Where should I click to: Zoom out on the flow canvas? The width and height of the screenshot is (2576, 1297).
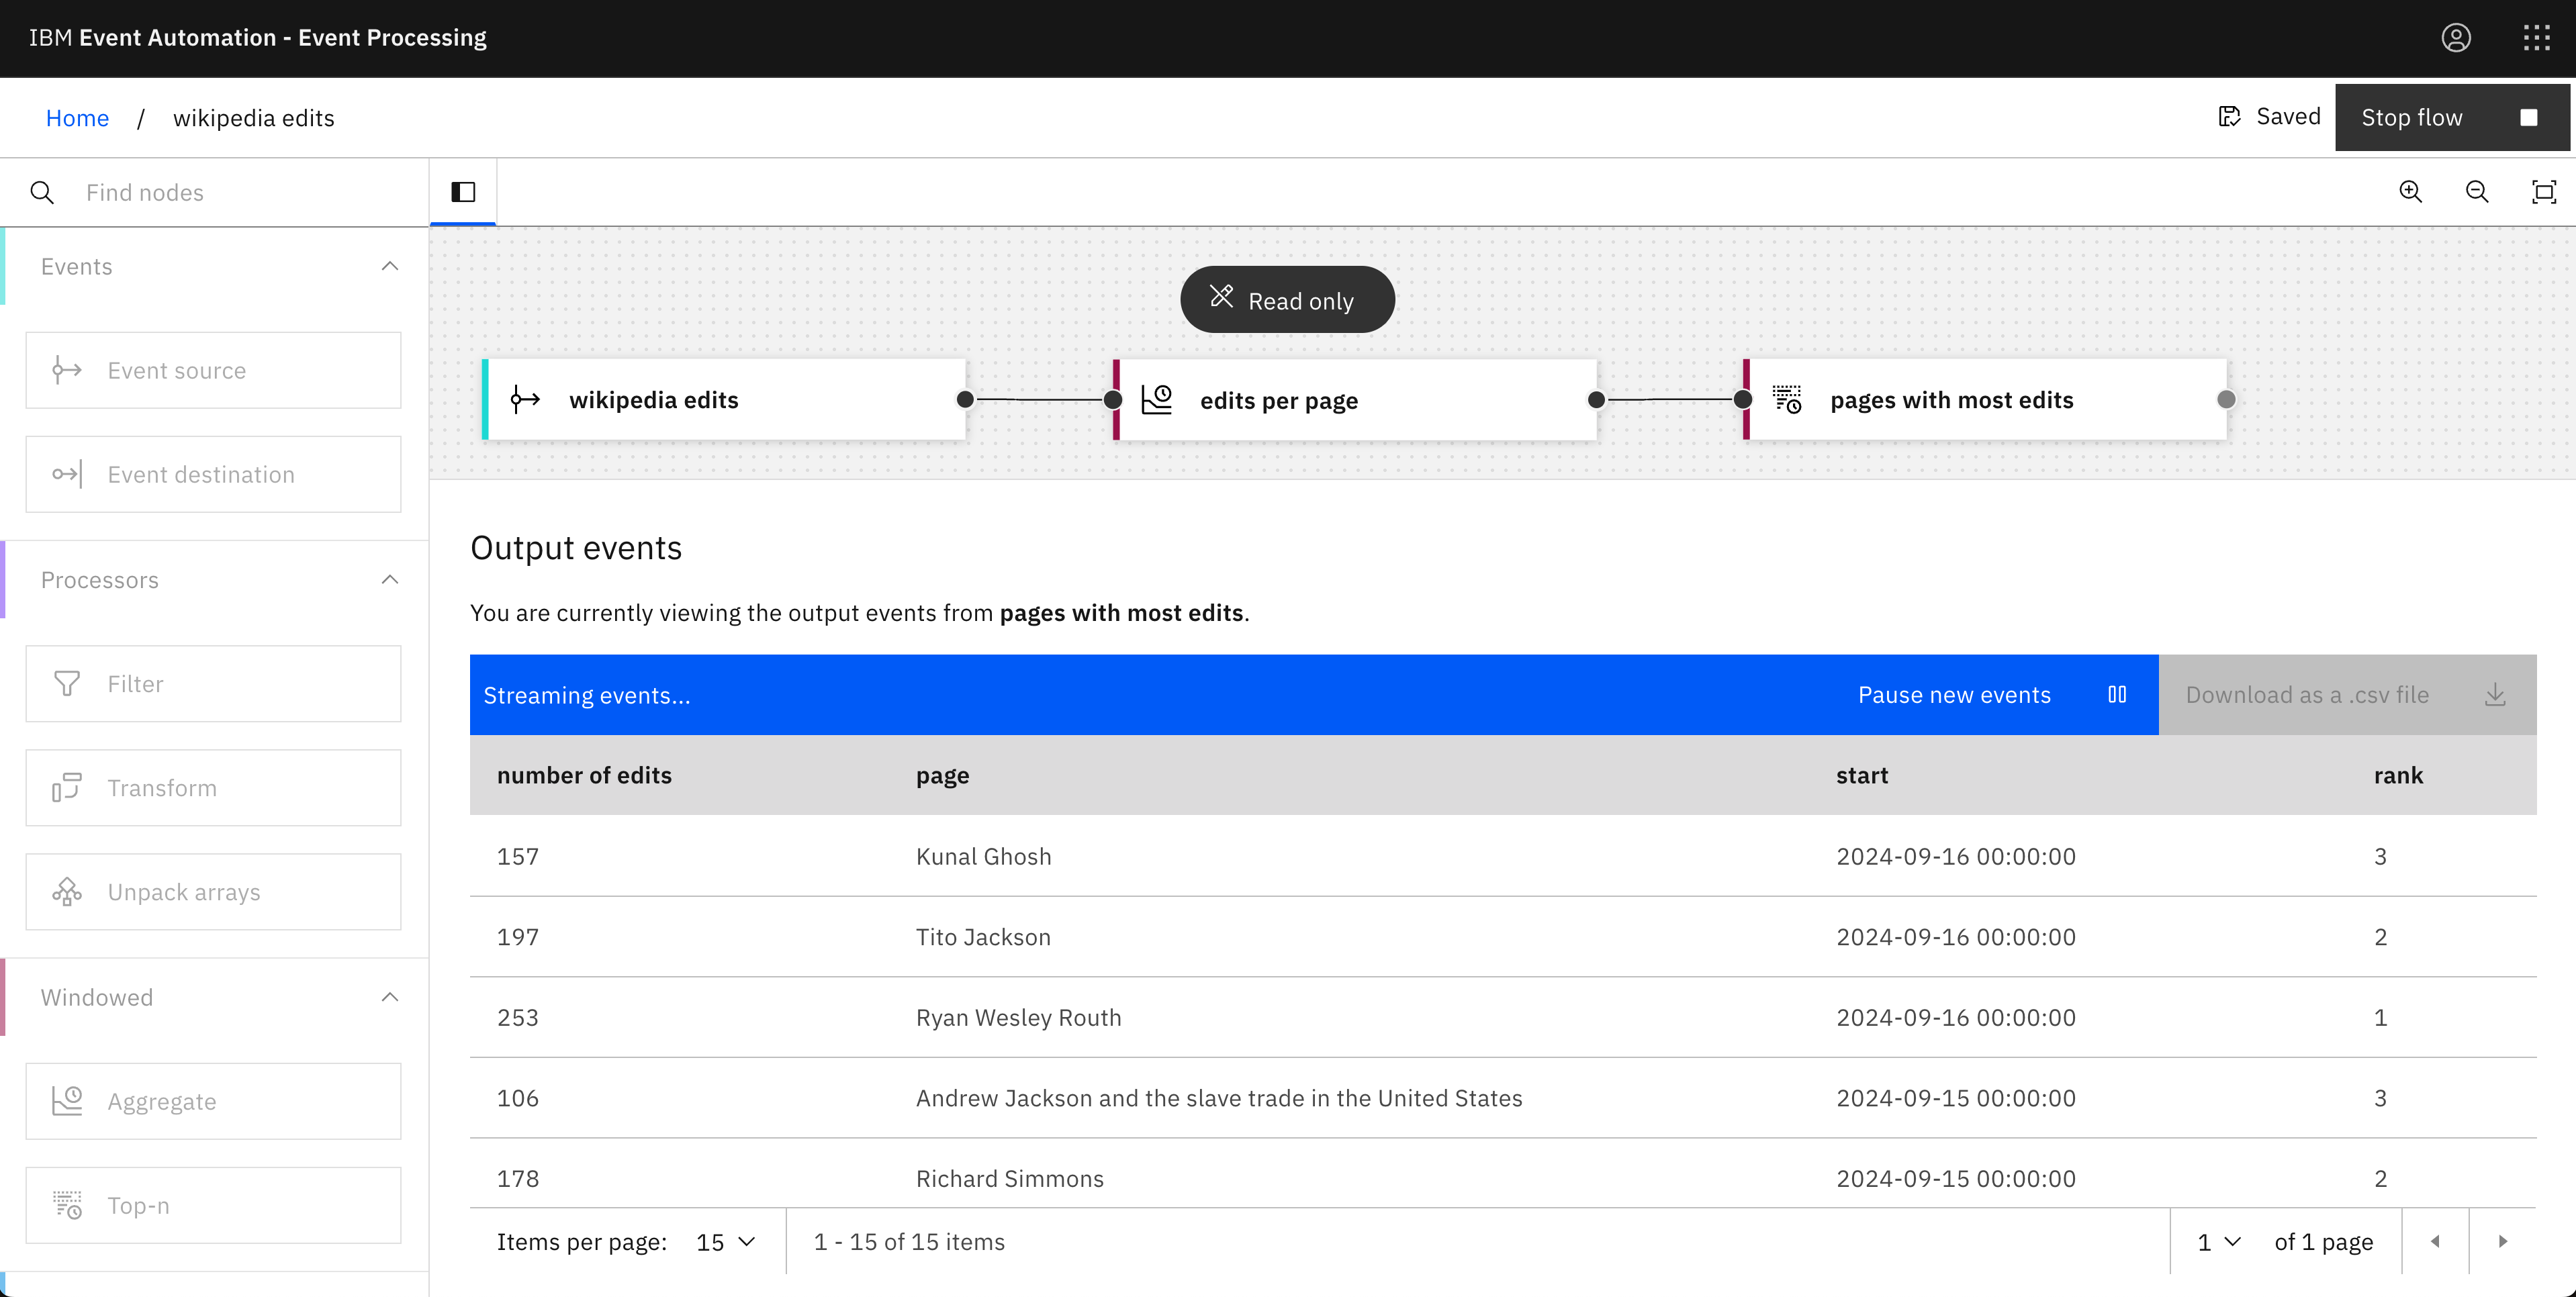click(2476, 192)
